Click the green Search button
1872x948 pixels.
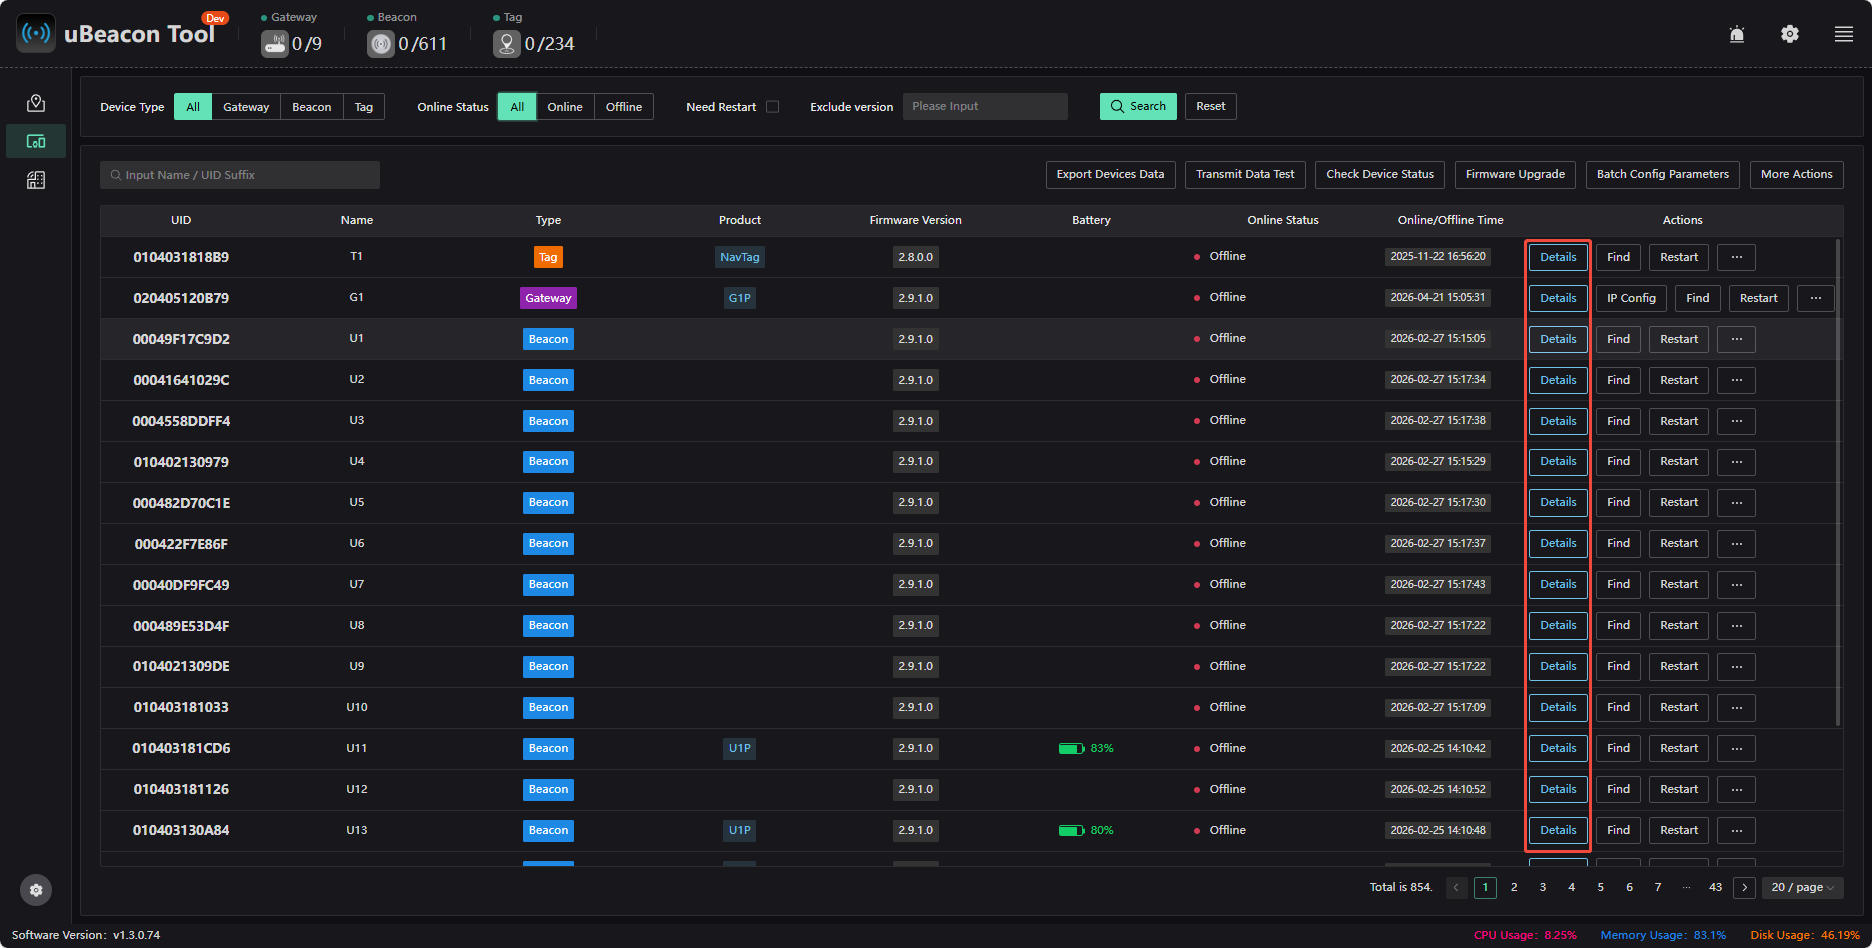(1138, 106)
